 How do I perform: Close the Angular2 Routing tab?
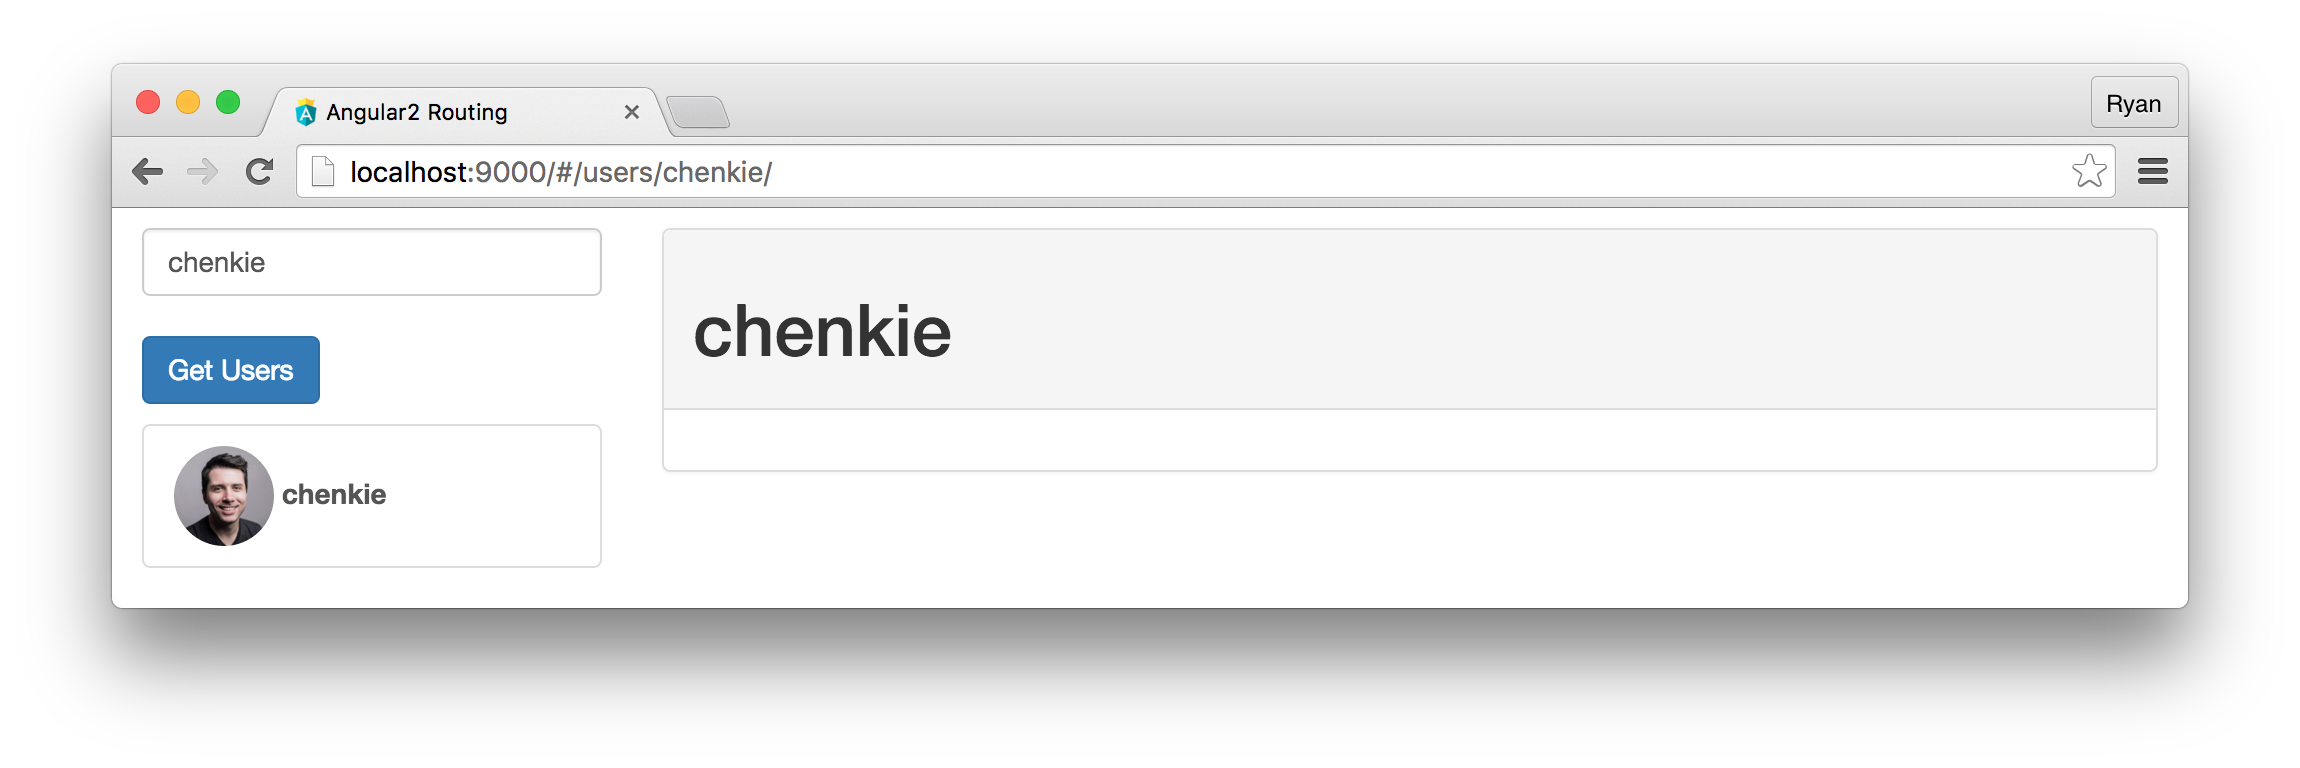[632, 112]
